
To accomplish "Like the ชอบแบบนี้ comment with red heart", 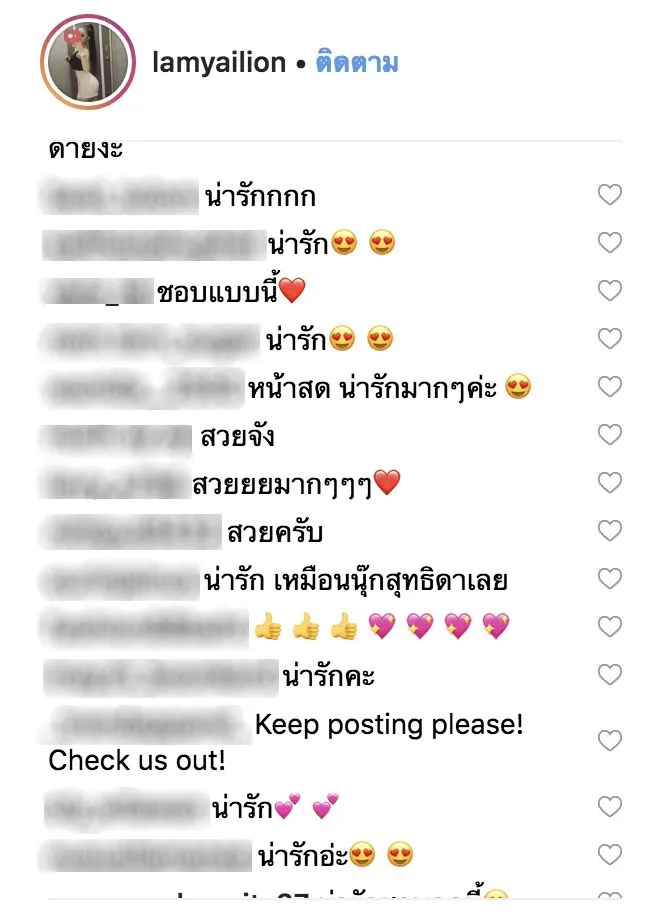I will [x=610, y=290].
